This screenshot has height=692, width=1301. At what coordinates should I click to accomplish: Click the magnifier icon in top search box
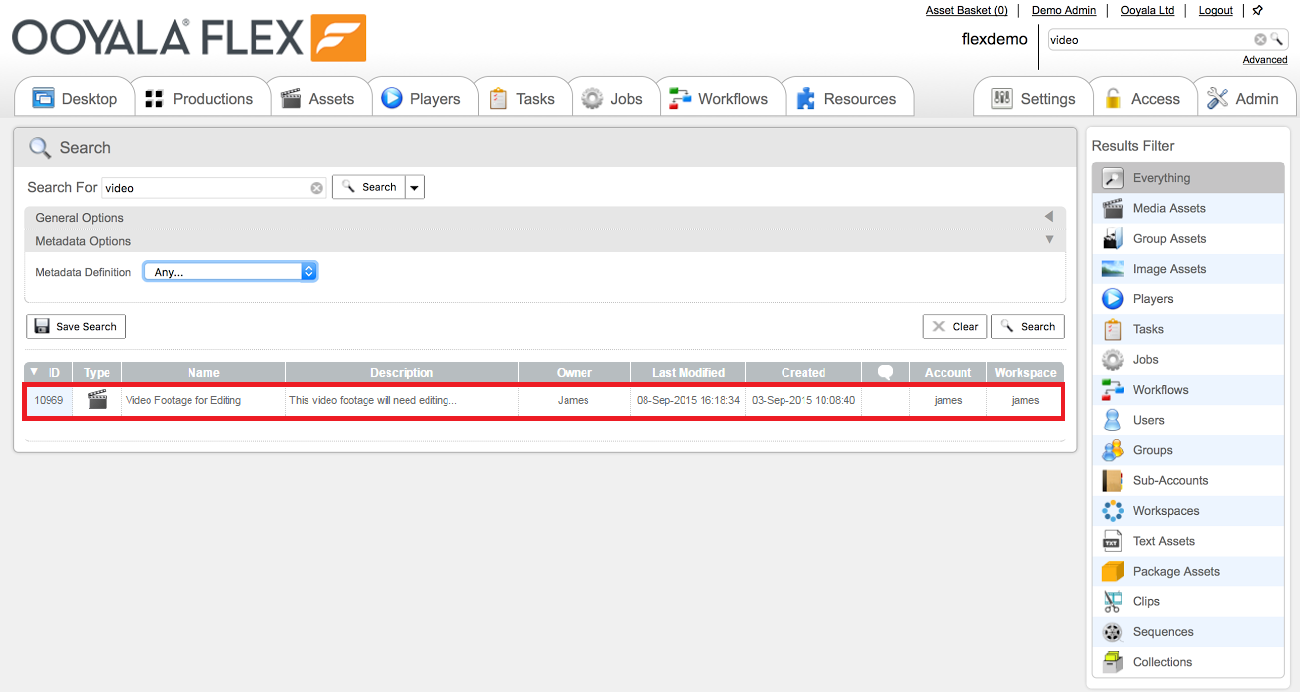(1276, 40)
